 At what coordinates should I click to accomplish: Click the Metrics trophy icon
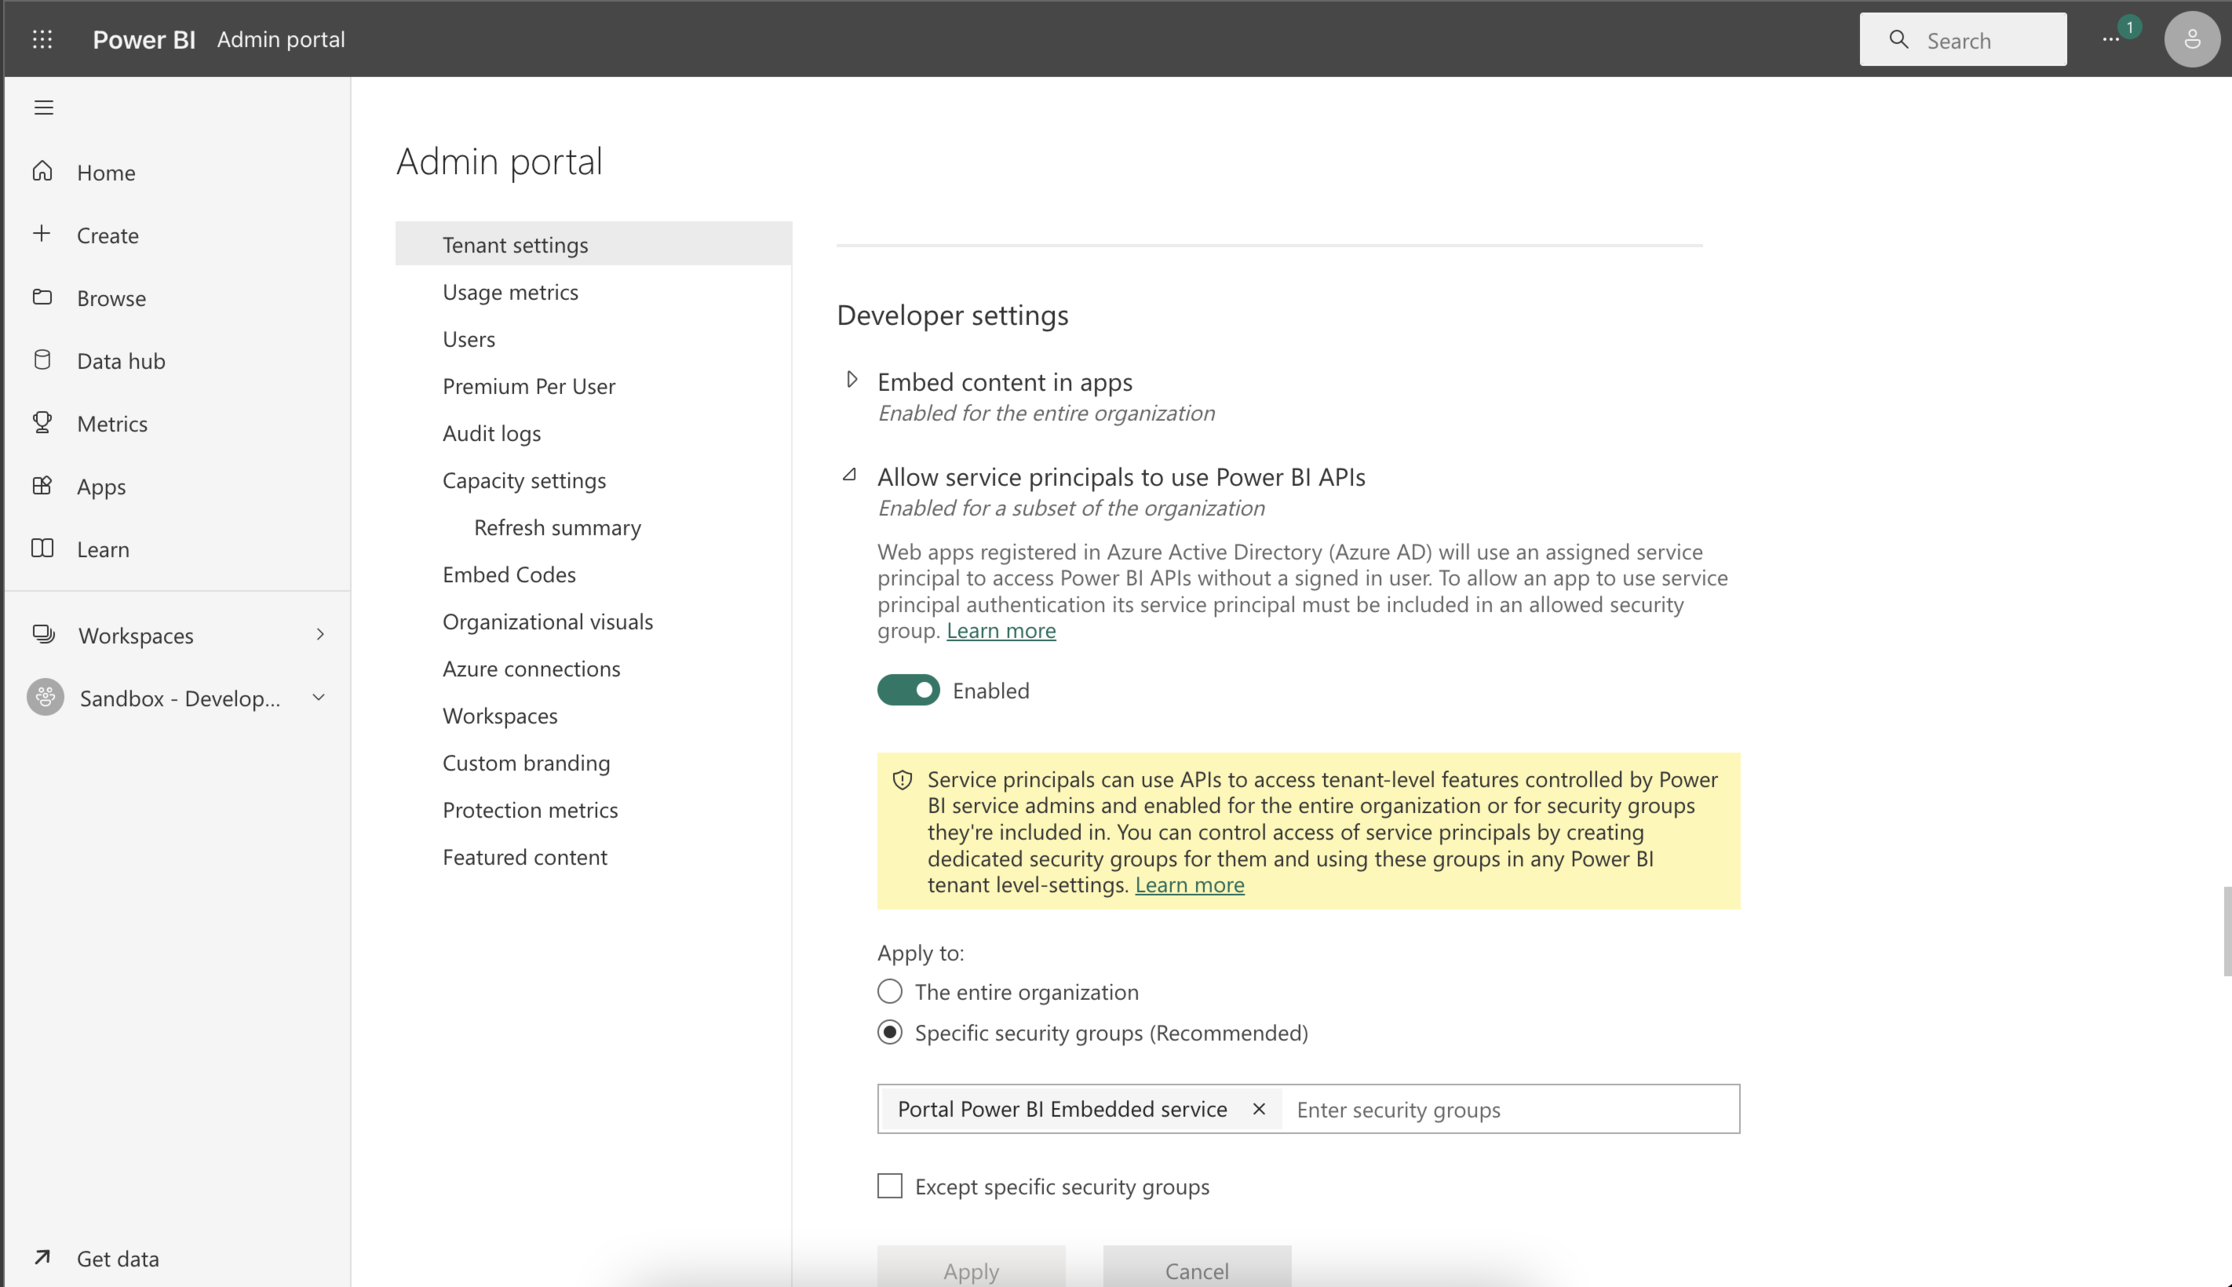pos(42,423)
